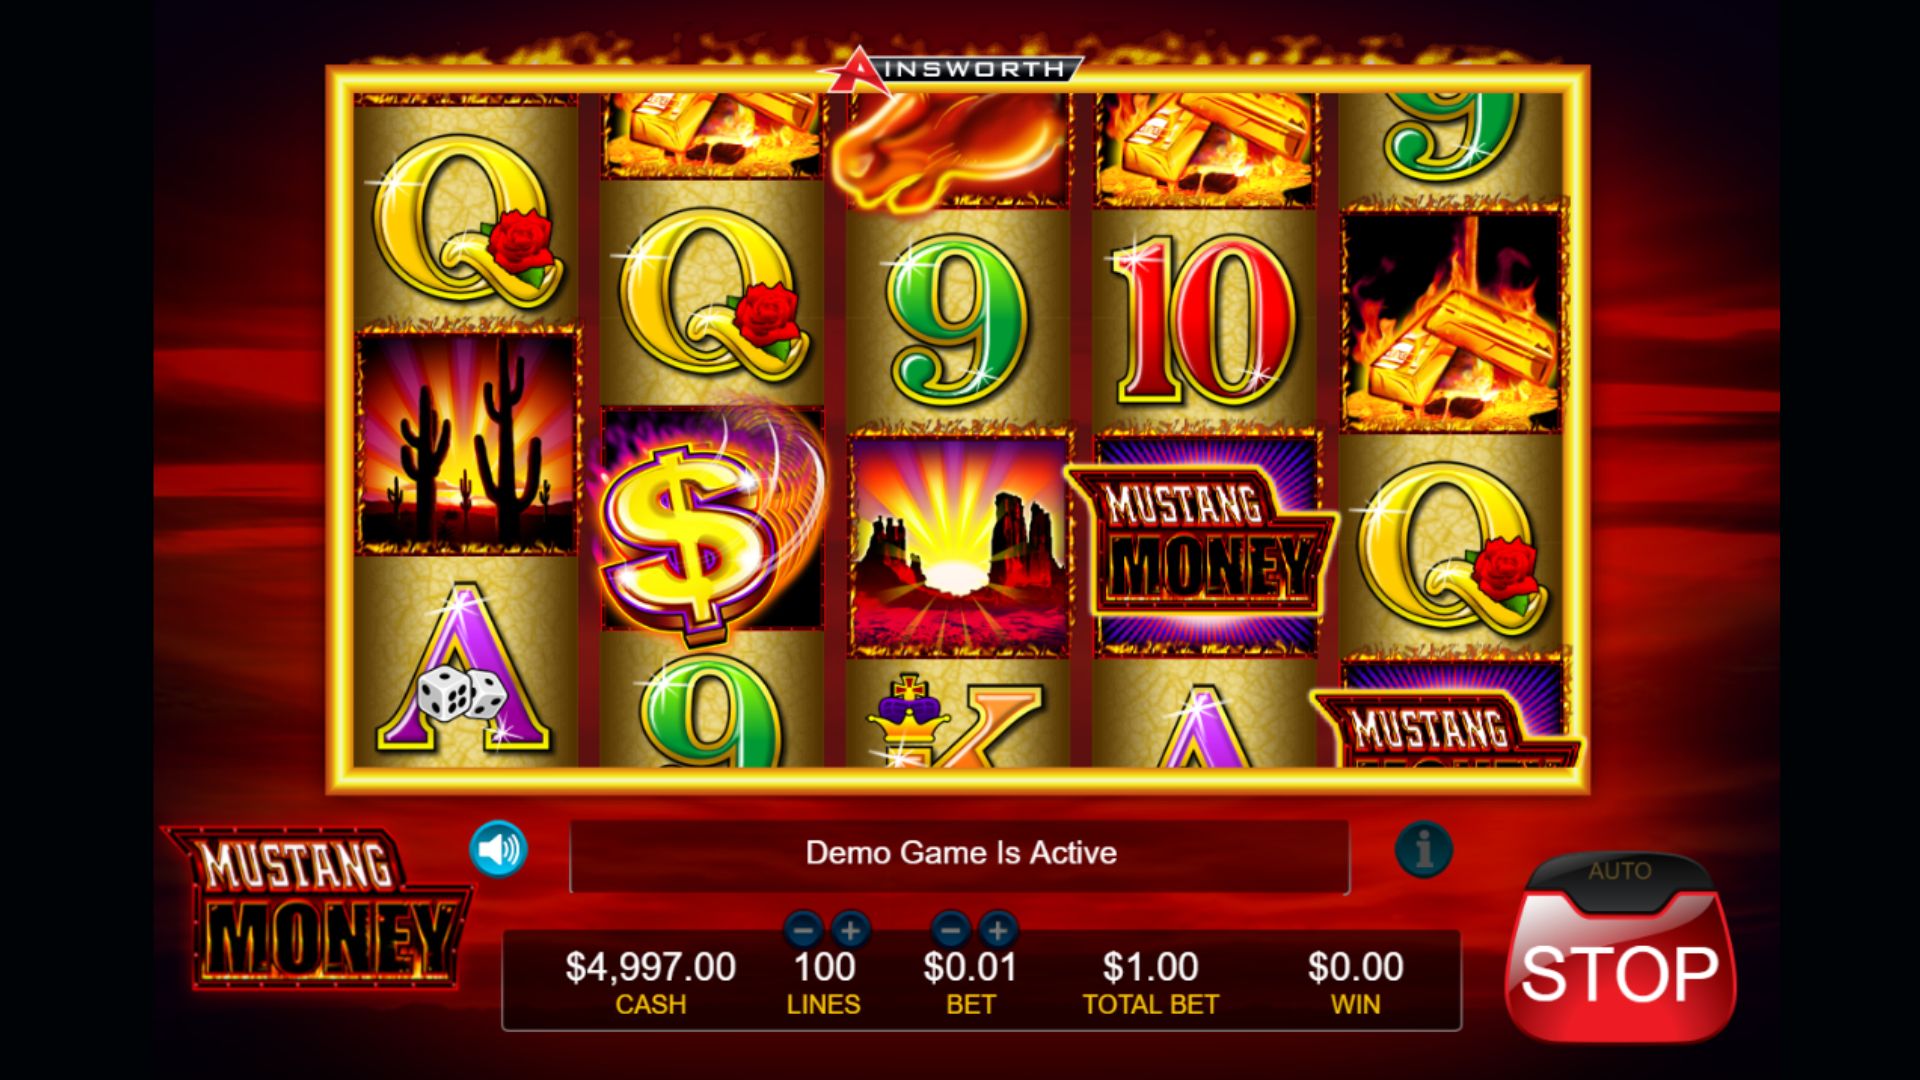Increase number of lines with plus button
The image size is (1920, 1080).
pyautogui.click(x=850, y=931)
